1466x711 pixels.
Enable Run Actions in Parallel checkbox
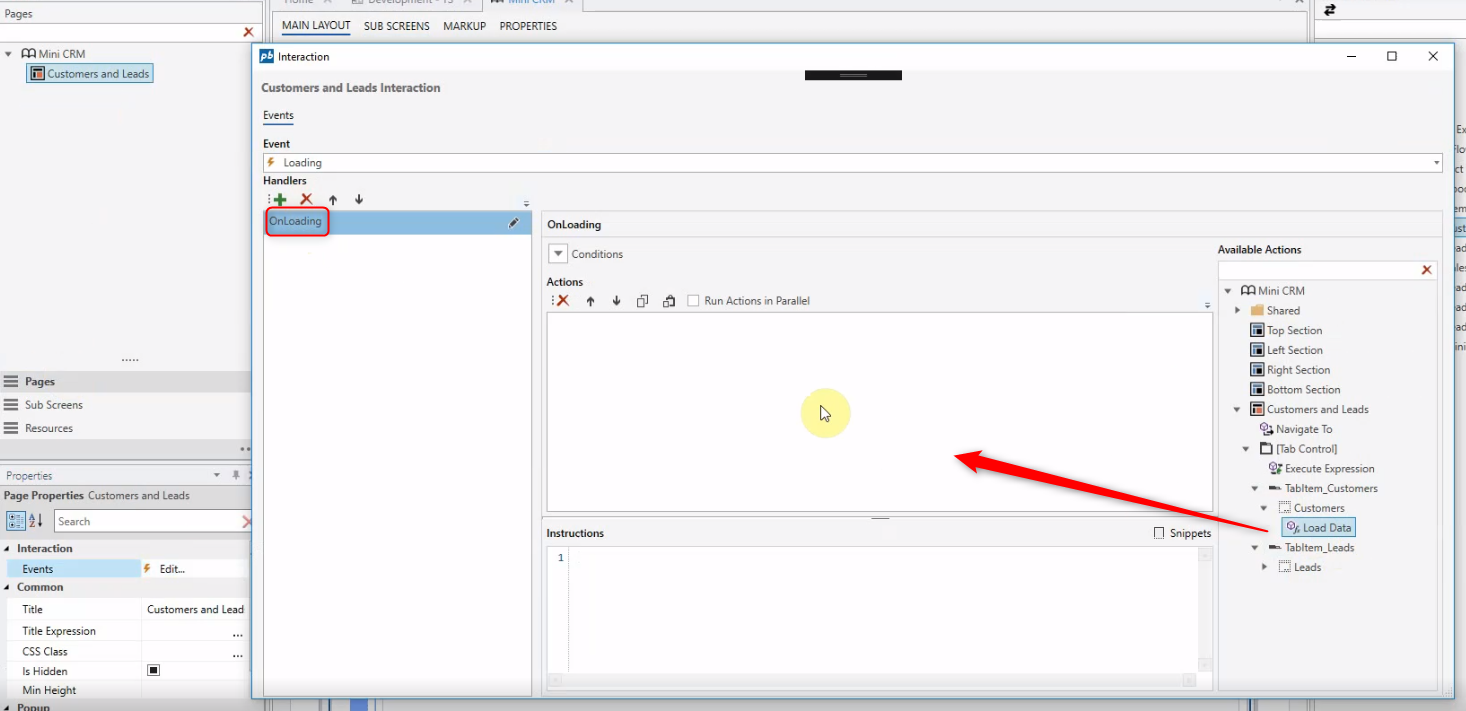coord(693,301)
